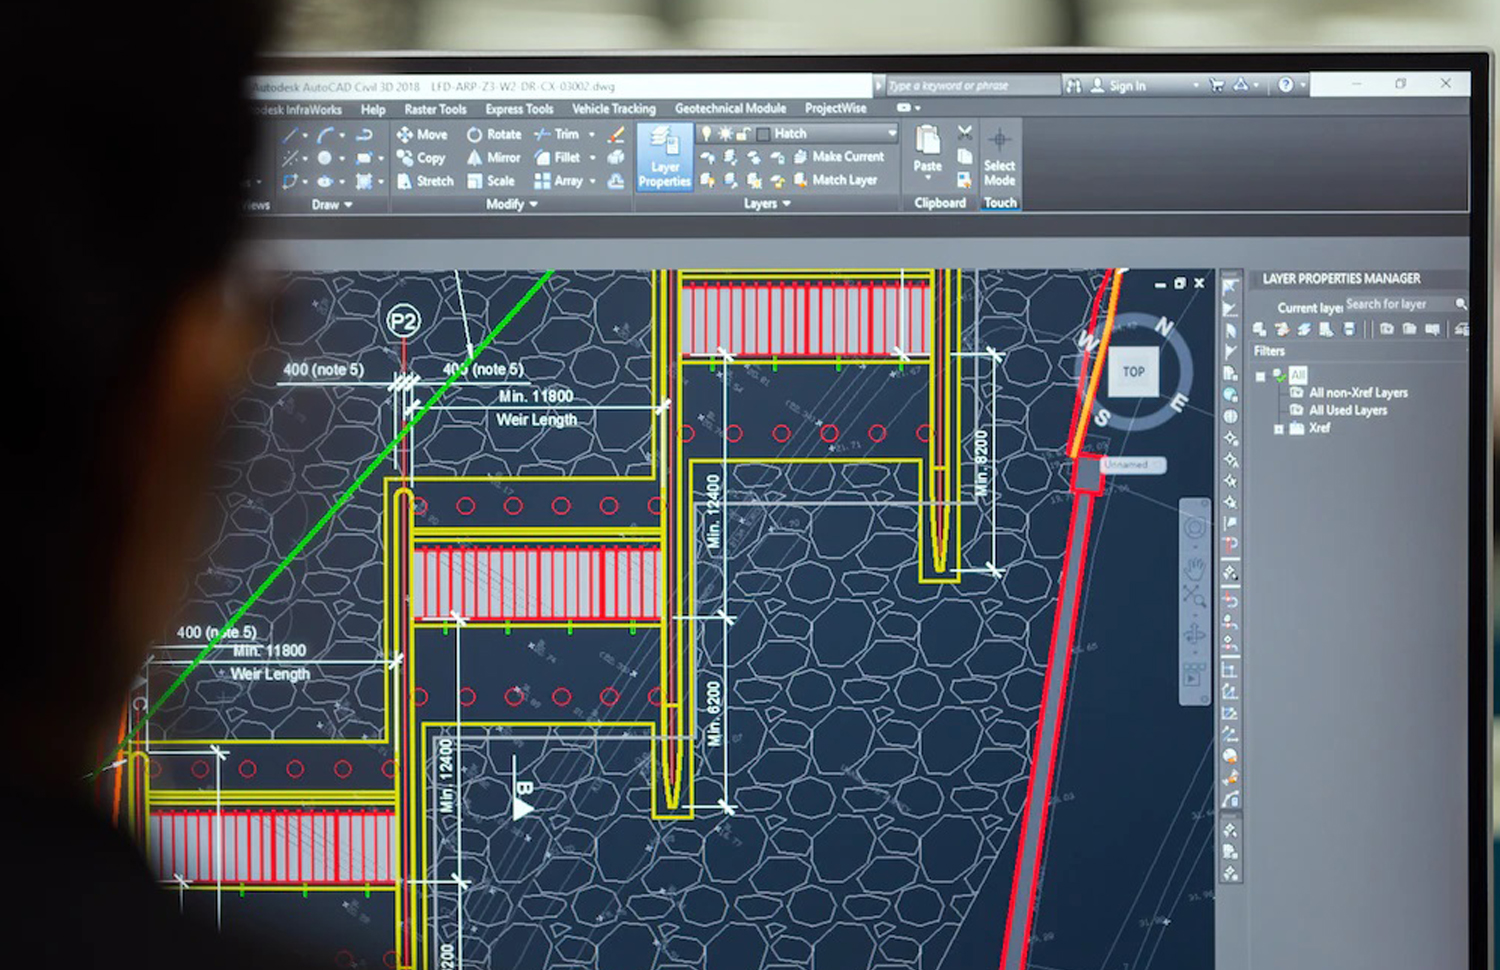The height and width of the screenshot is (970, 1500).
Task: Toggle the lock icon for Hatch layer
Action: (743, 133)
